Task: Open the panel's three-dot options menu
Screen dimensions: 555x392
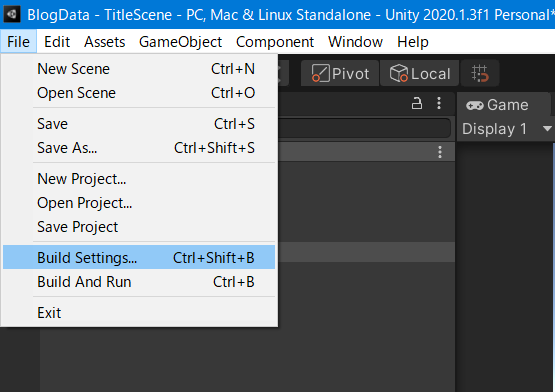Action: pyautogui.click(x=439, y=103)
